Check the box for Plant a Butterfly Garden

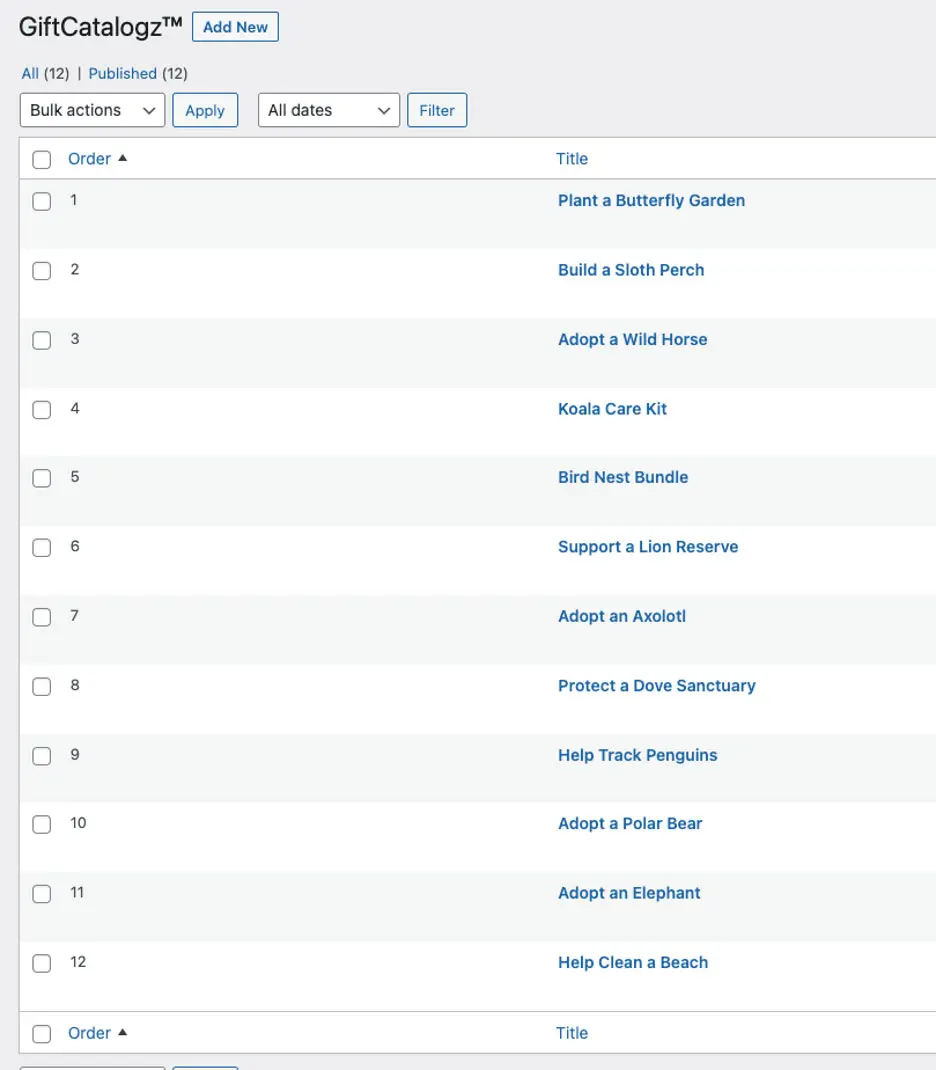41,201
